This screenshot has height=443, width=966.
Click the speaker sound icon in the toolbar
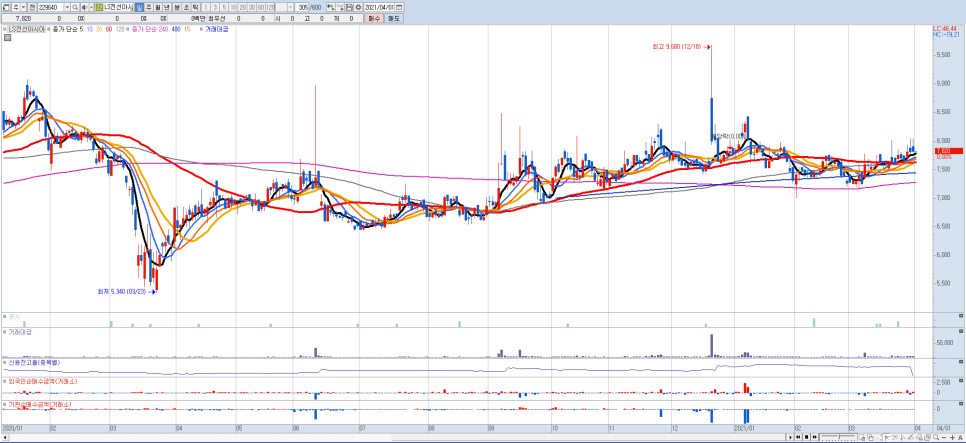tap(84, 7)
